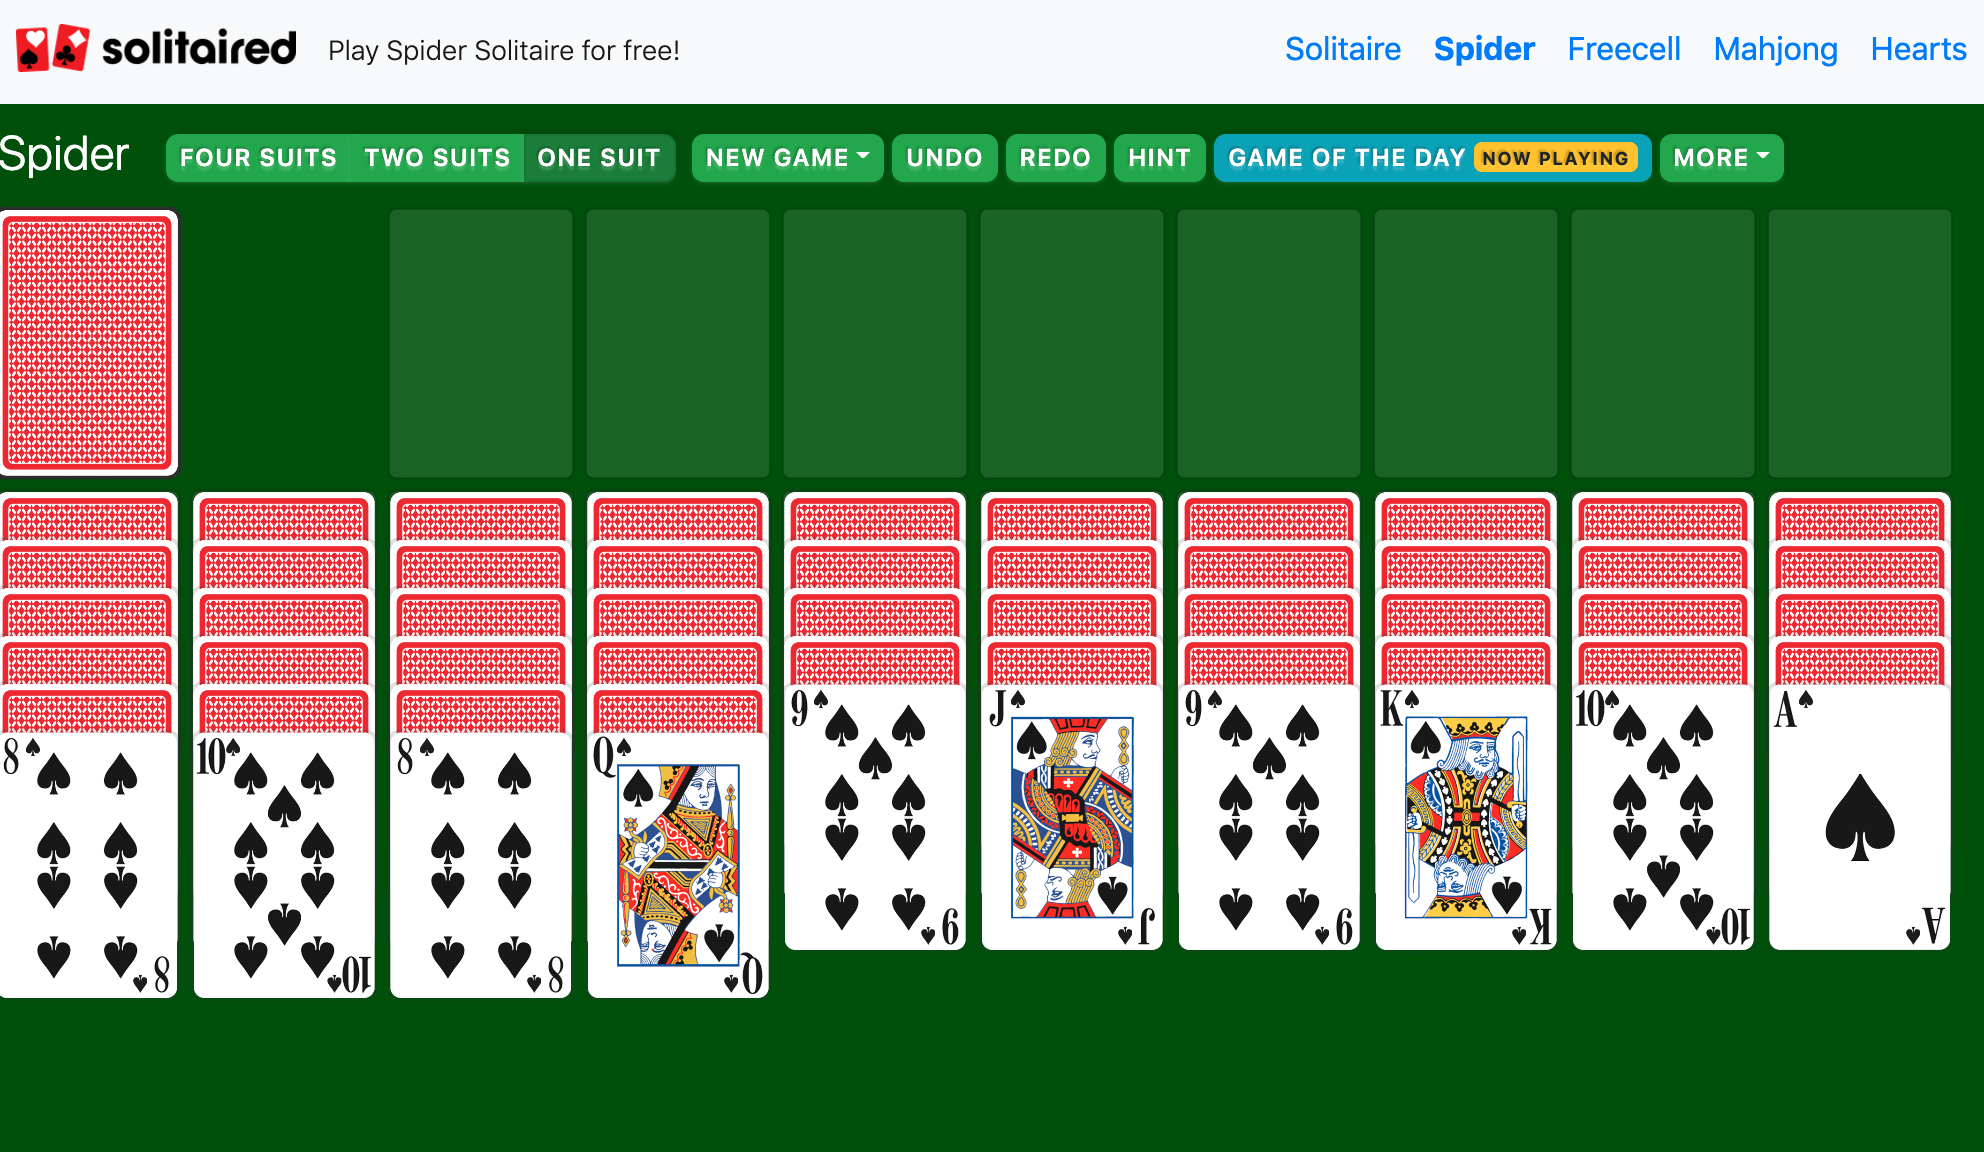Click the REDO button to redo move

point(1056,156)
